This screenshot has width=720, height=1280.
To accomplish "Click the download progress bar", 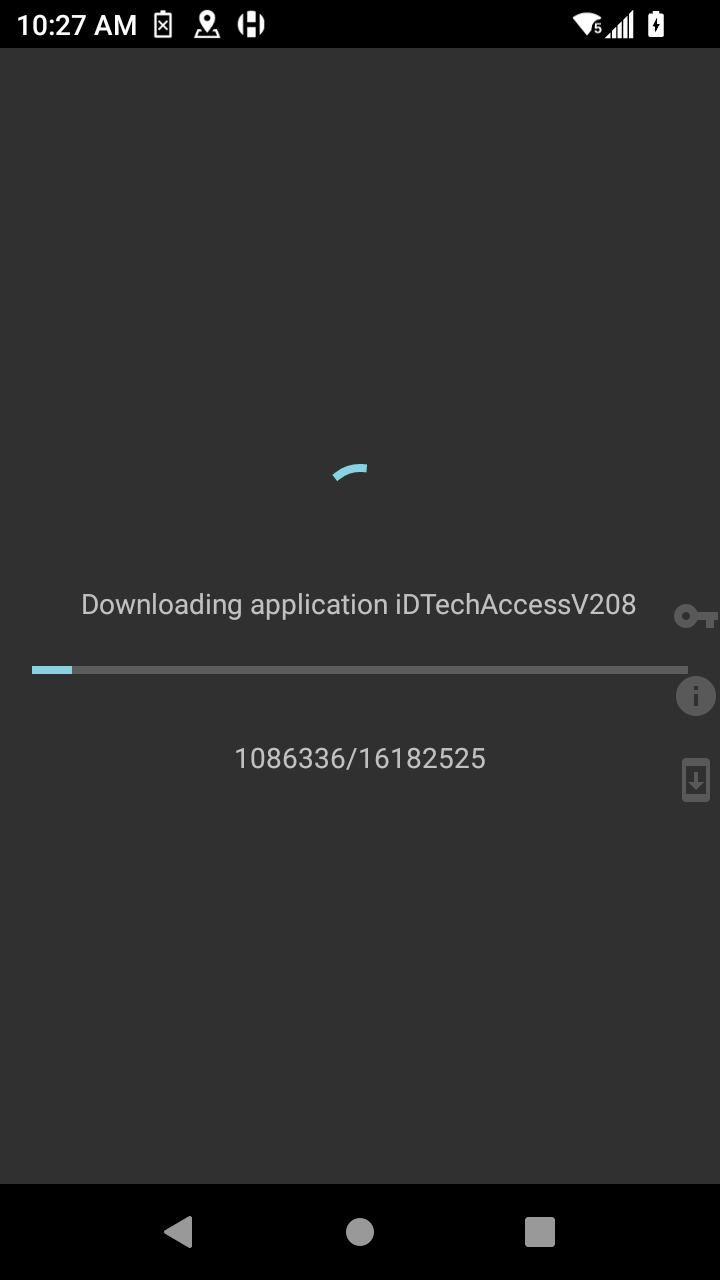I will (x=360, y=670).
